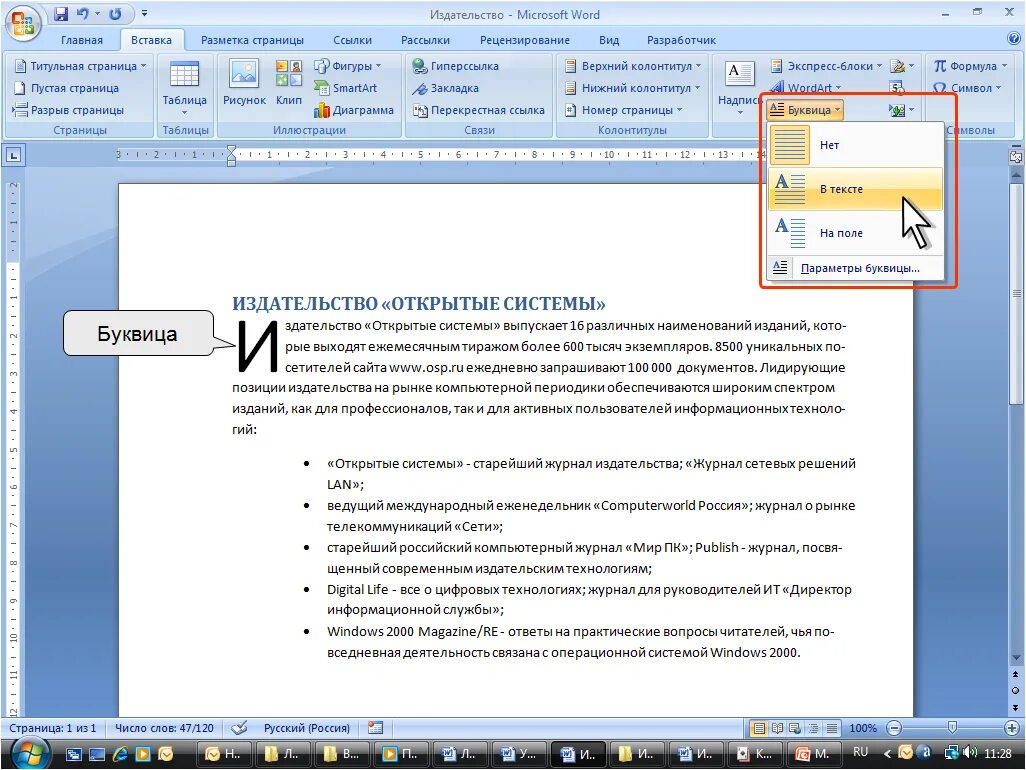Switch to Разметка страницы tab
Viewport: 1026px width, 770px height.
pyautogui.click(x=253, y=40)
